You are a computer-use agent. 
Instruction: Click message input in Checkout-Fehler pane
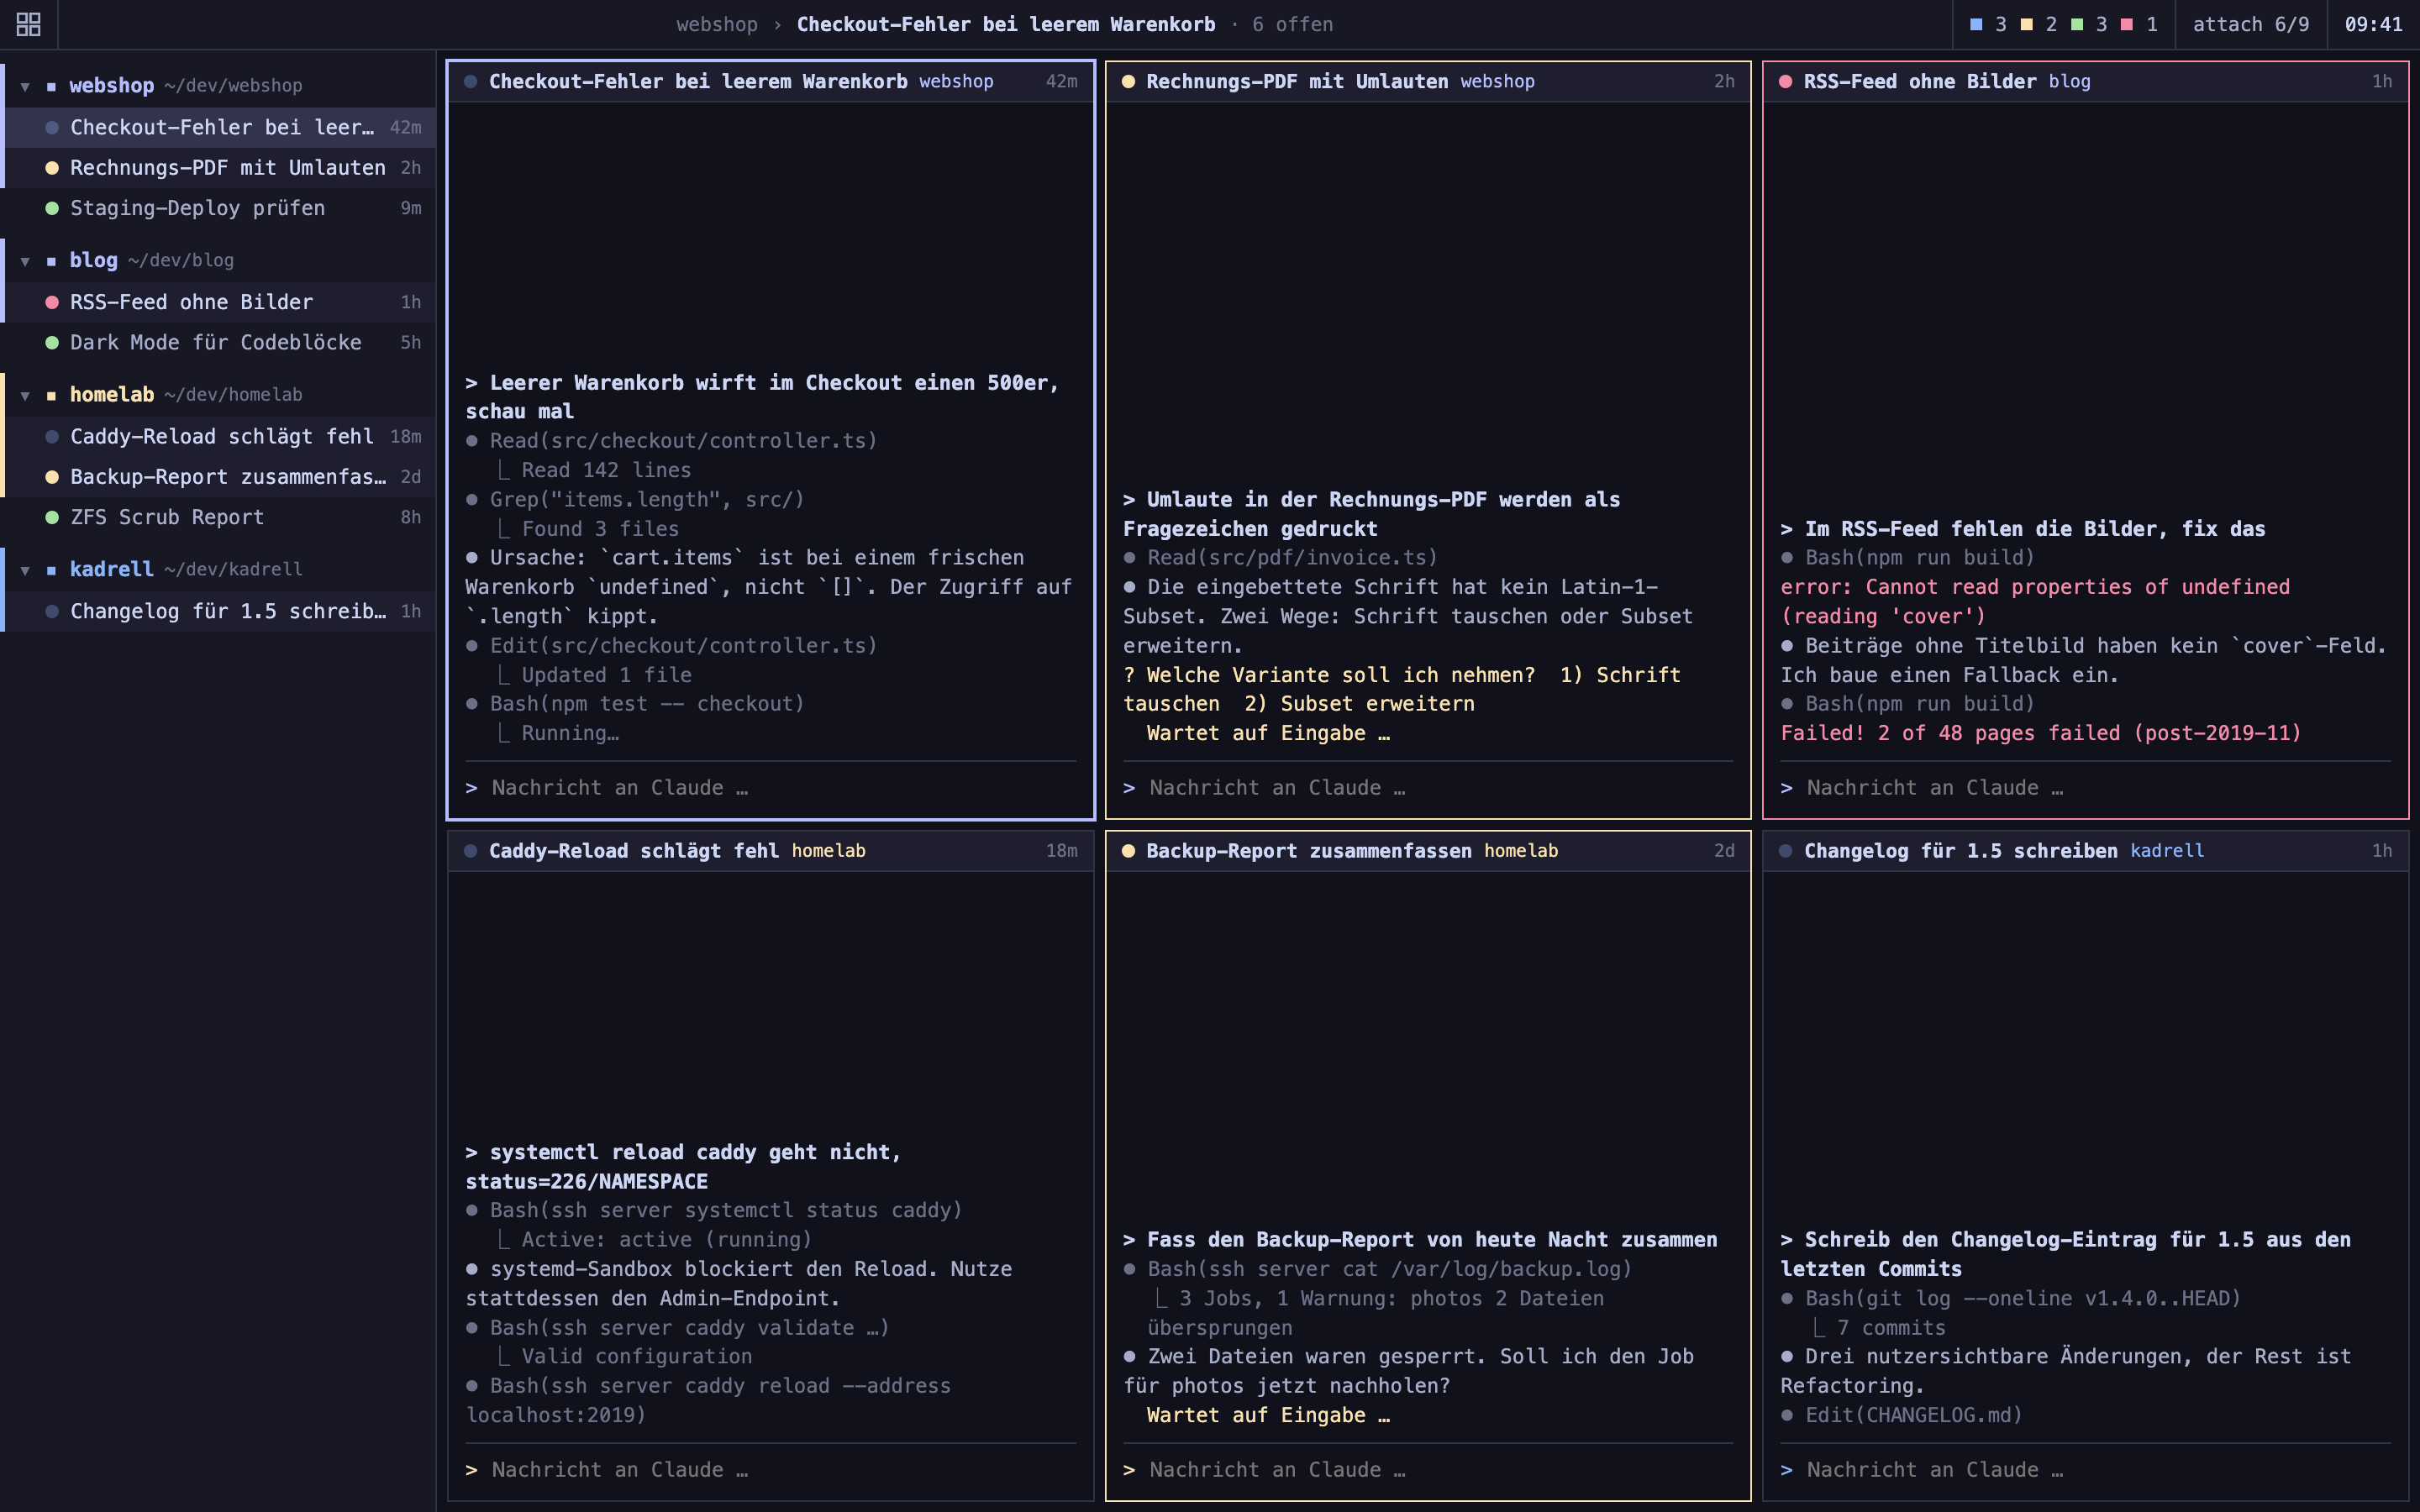tap(771, 788)
